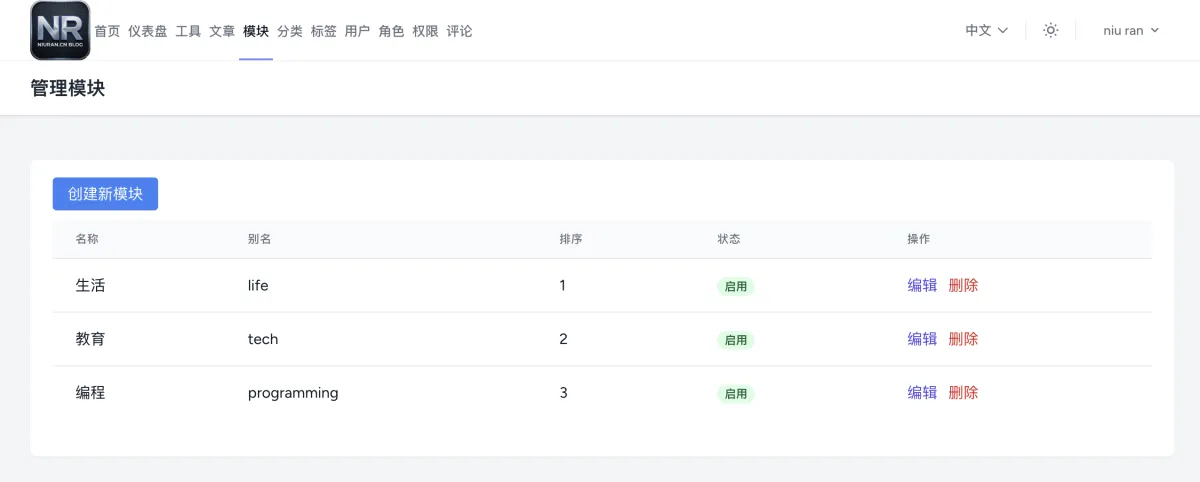Open the 仪表盘 dashboard page
Image resolution: width=1200 pixels, height=482 pixels.
coord(148,31)
